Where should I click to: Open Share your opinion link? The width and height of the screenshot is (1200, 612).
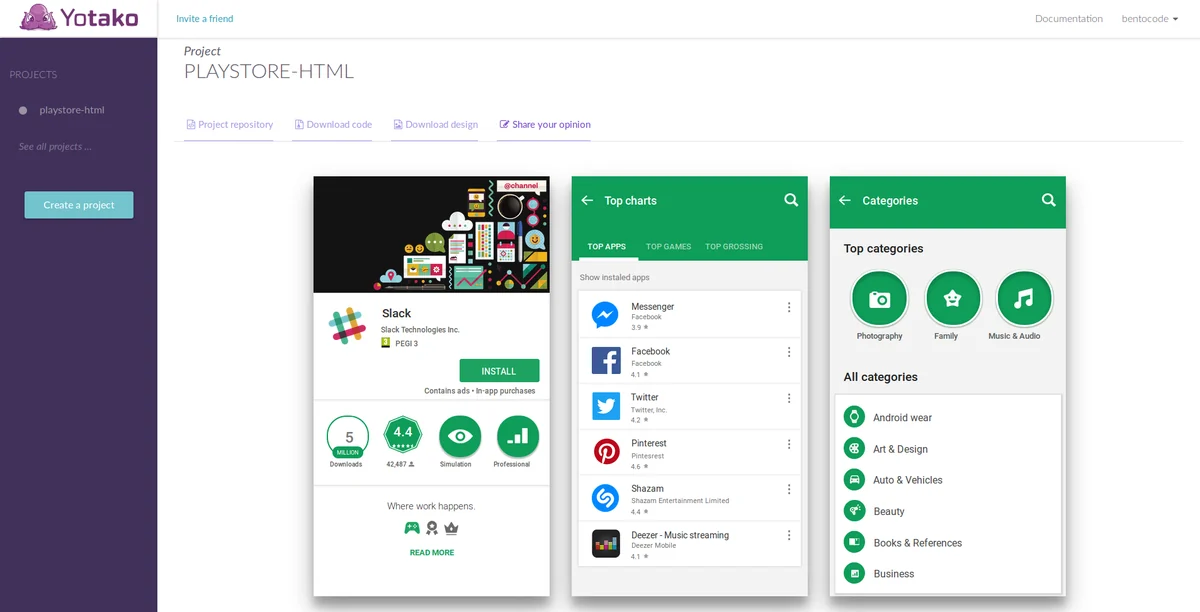point(545,125)
